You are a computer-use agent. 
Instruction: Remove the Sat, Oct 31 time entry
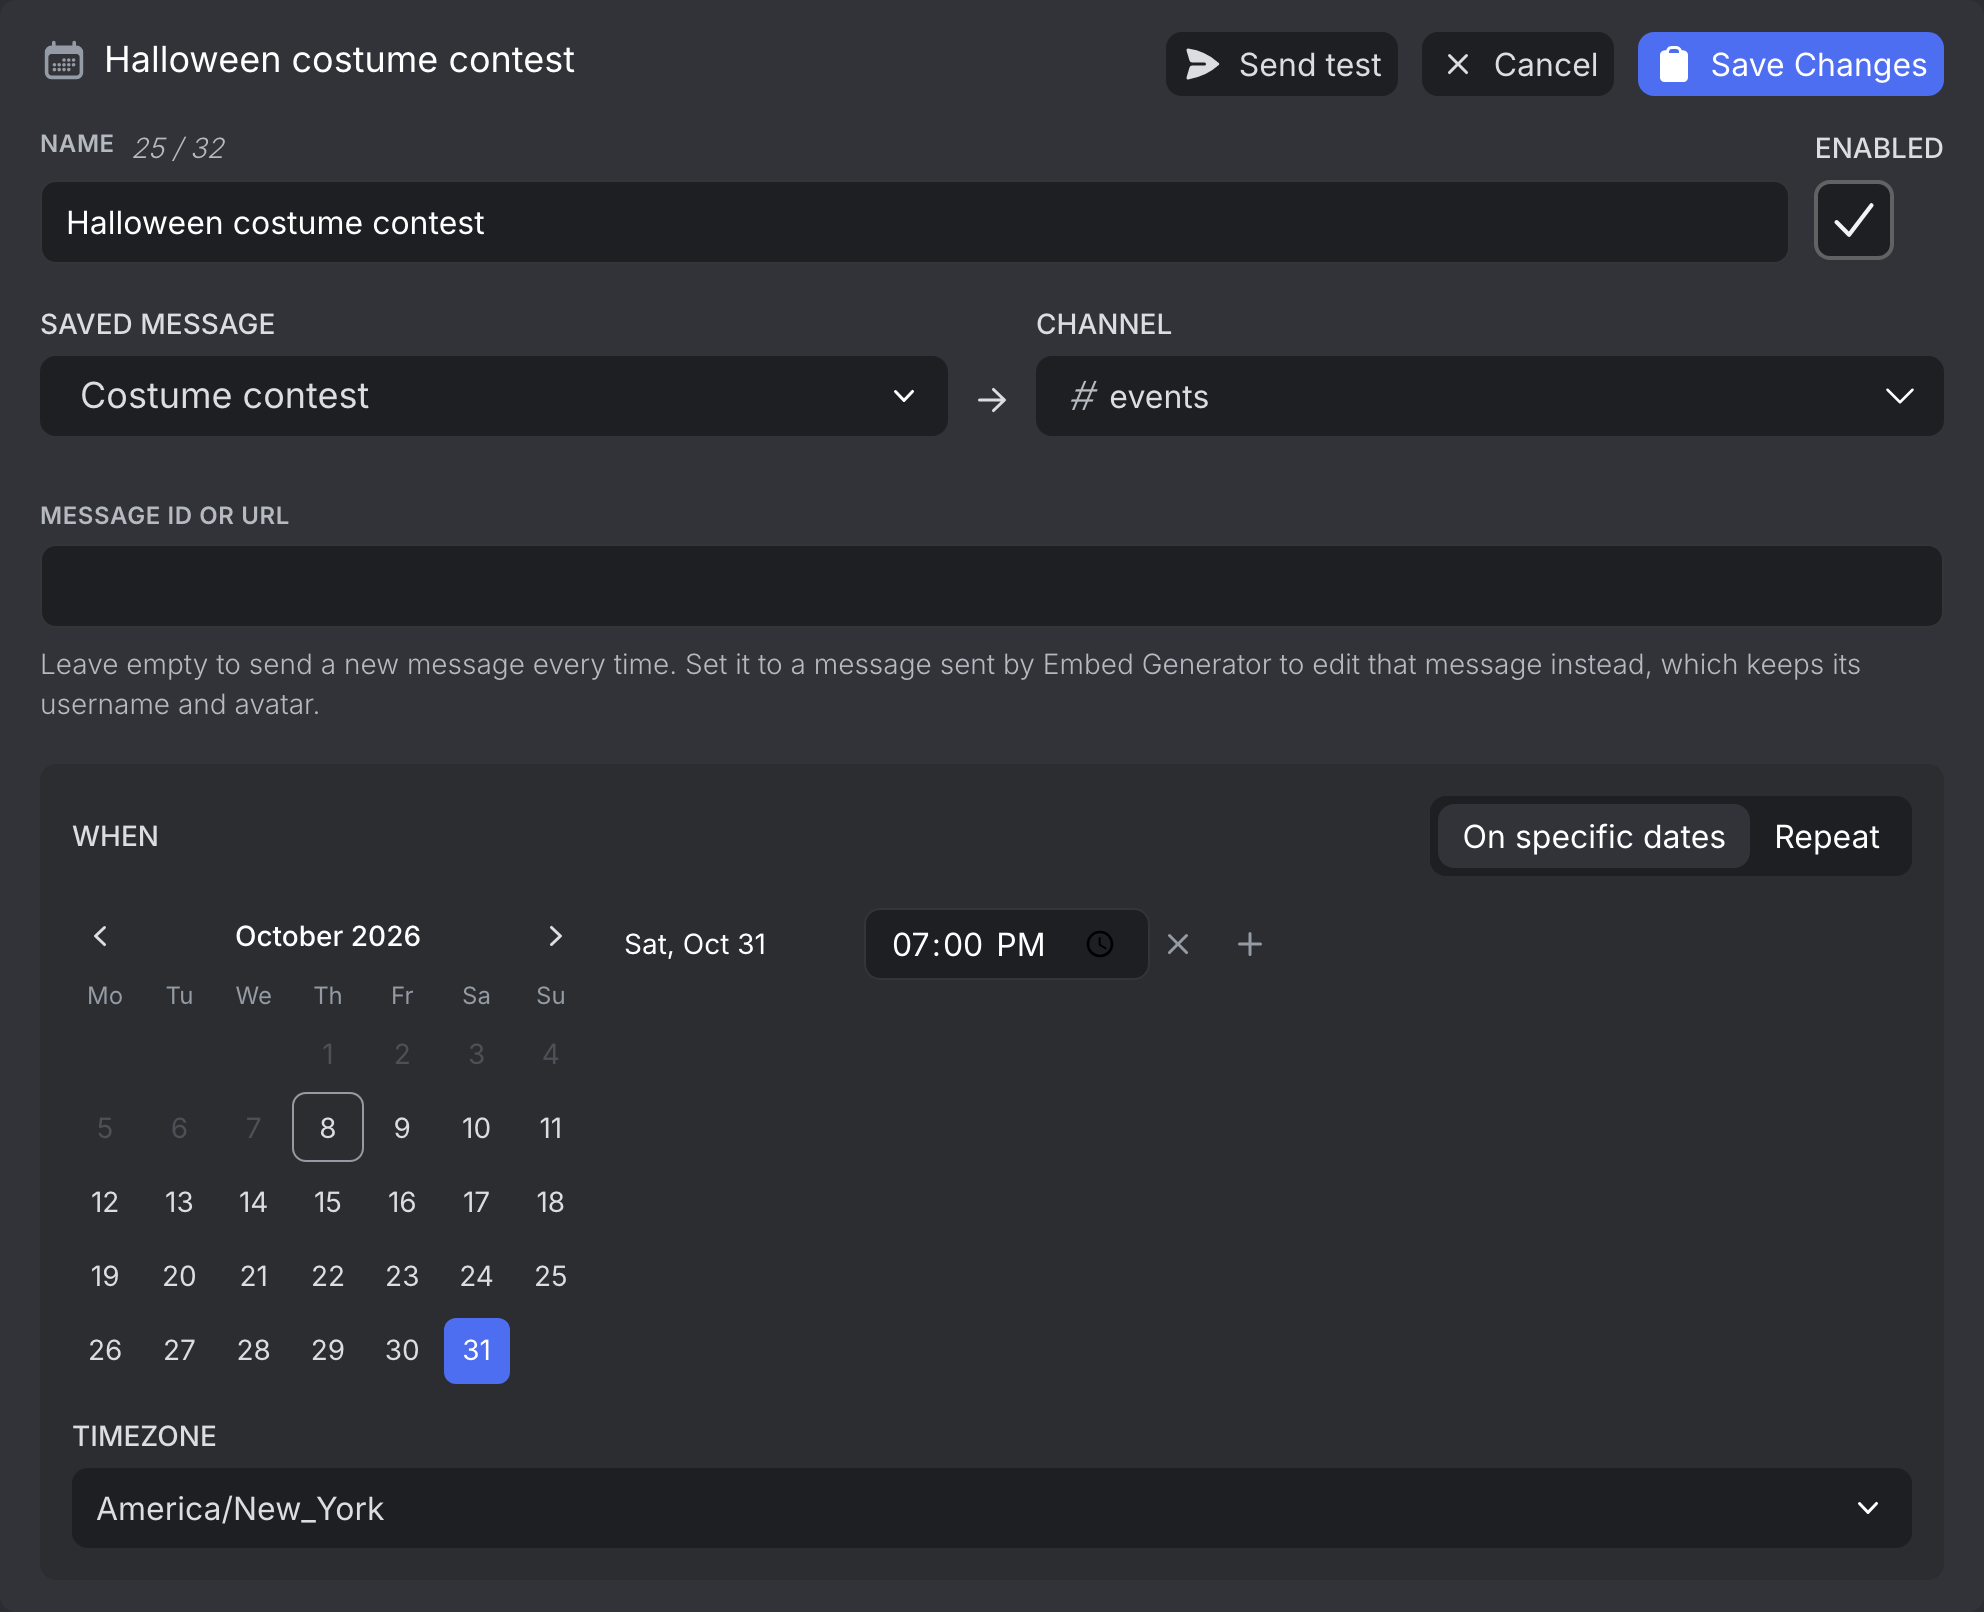[1178, 944]
